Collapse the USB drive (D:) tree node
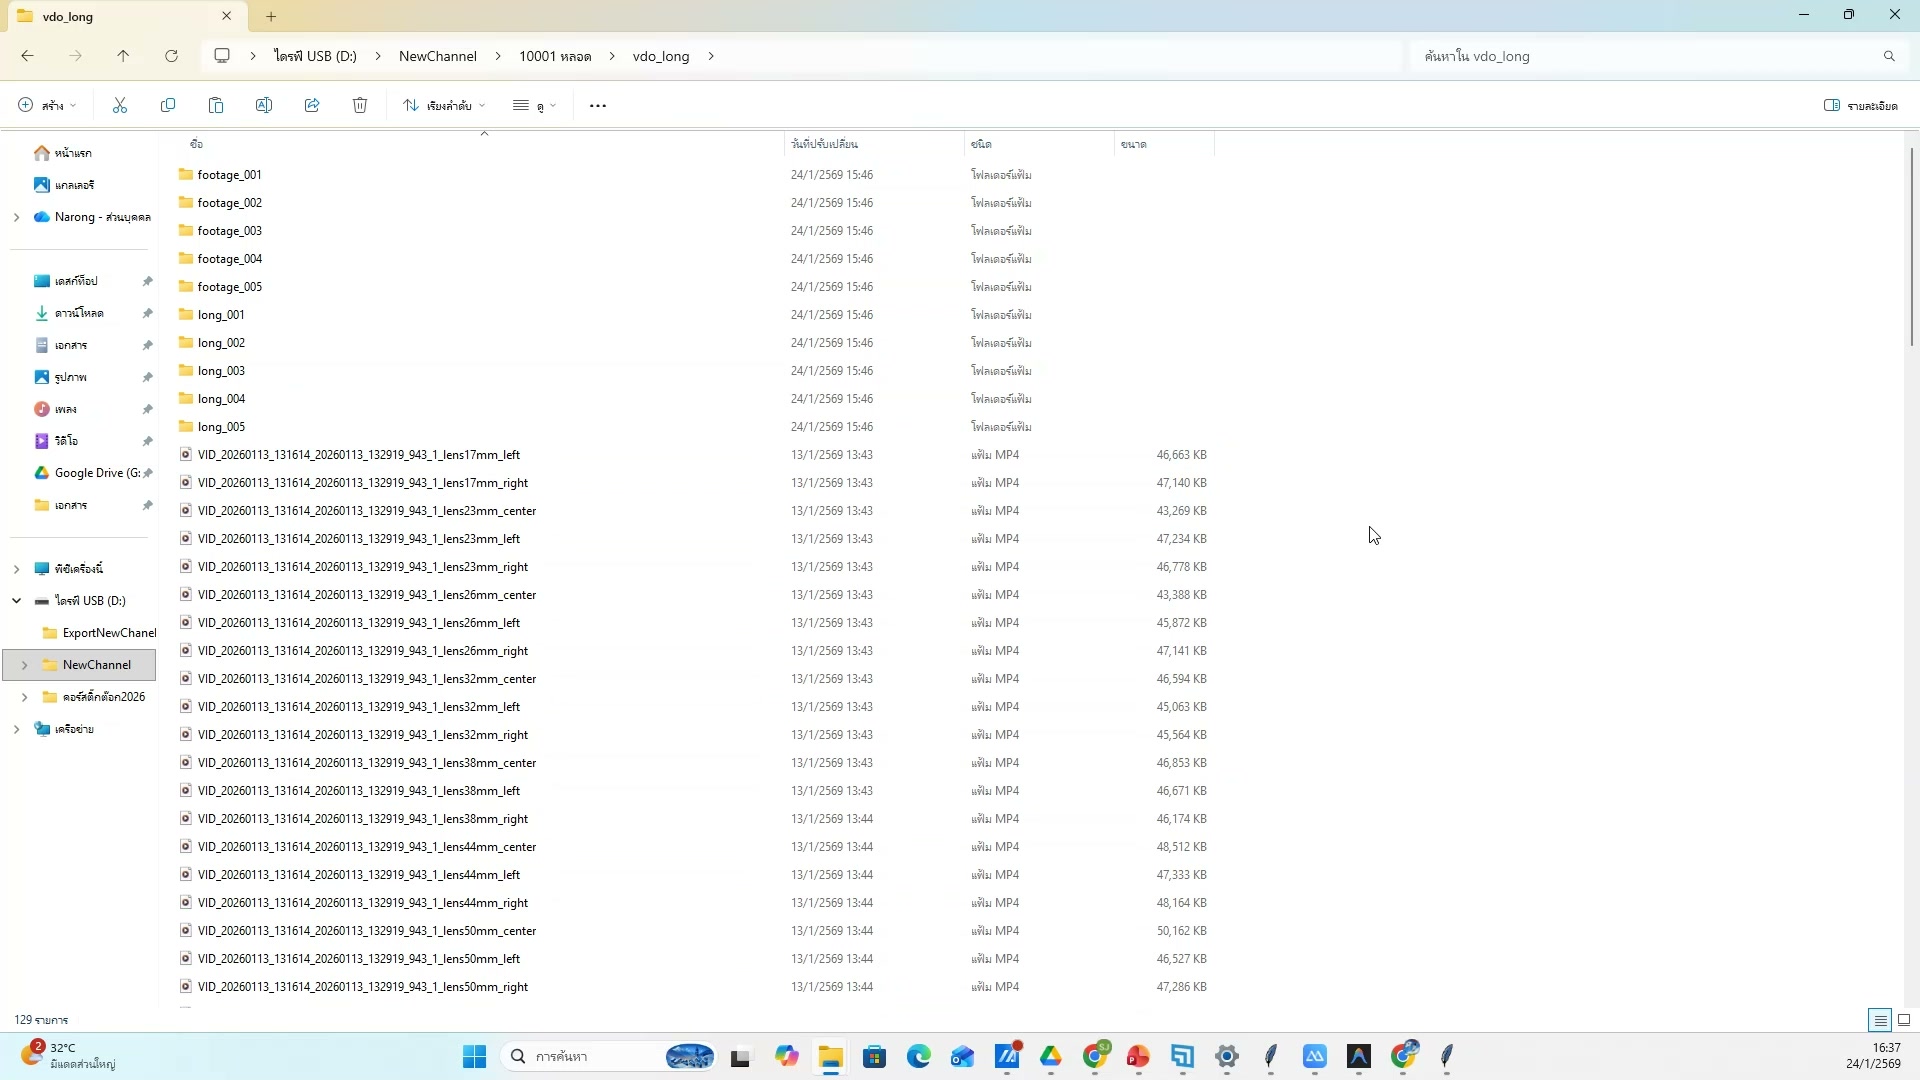Image resolution: width=1920 pixels, height=1080 pixels. [x=16, y=601]
